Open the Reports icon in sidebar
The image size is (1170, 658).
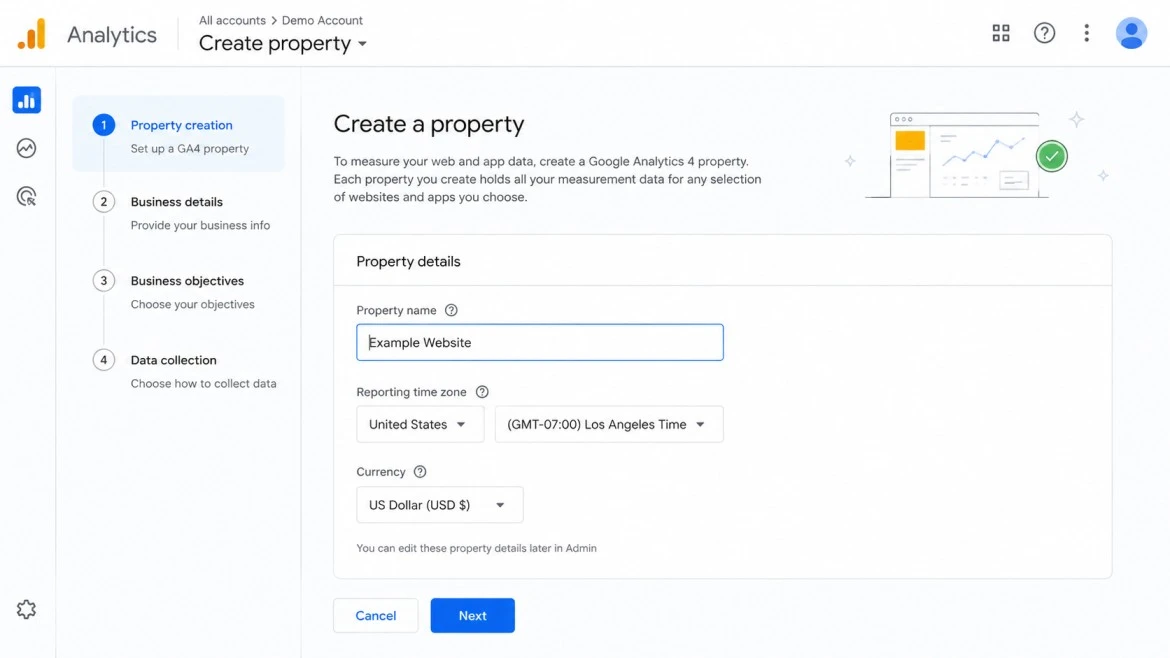(26, 100)
